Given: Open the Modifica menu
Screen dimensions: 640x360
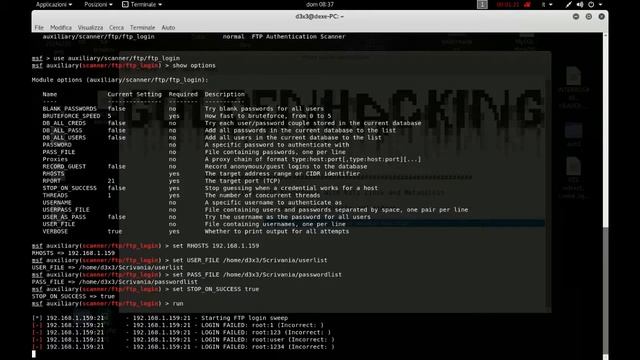Looking at the screenshot, I should click(x=61, y=27).
